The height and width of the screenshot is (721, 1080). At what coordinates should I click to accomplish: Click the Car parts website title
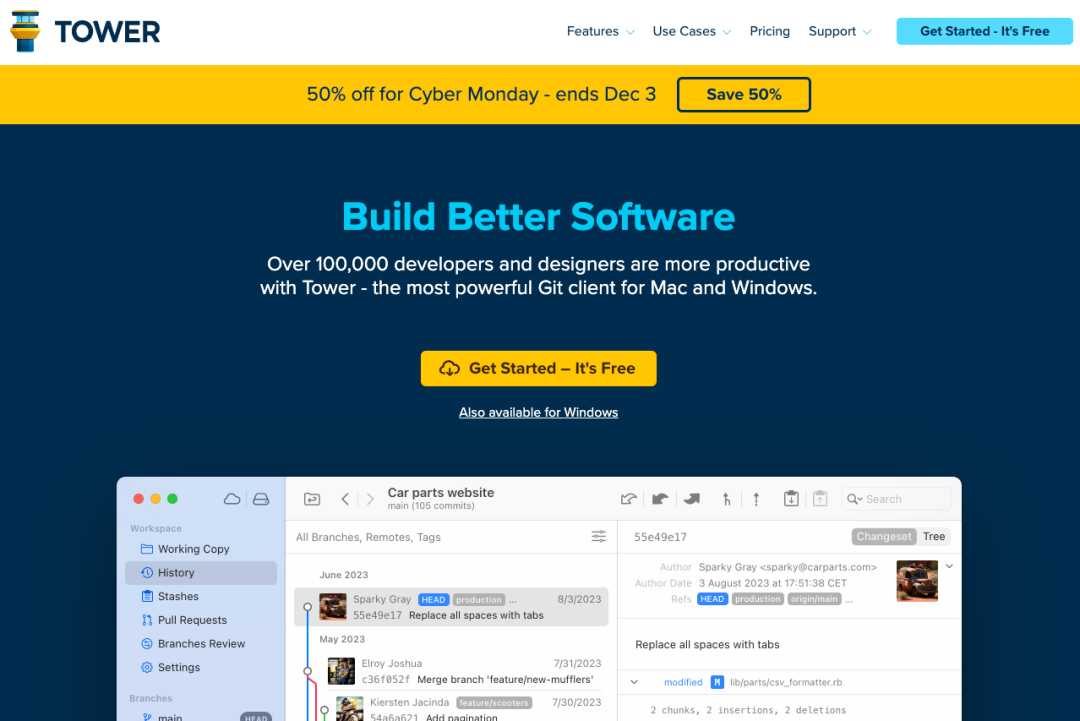(x=441, y=492)
